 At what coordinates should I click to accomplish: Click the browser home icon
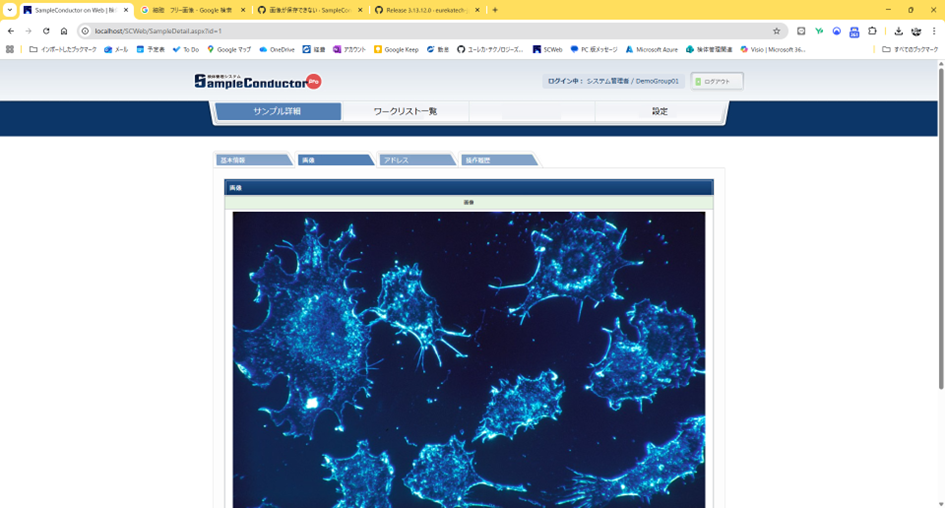(64, 31)
